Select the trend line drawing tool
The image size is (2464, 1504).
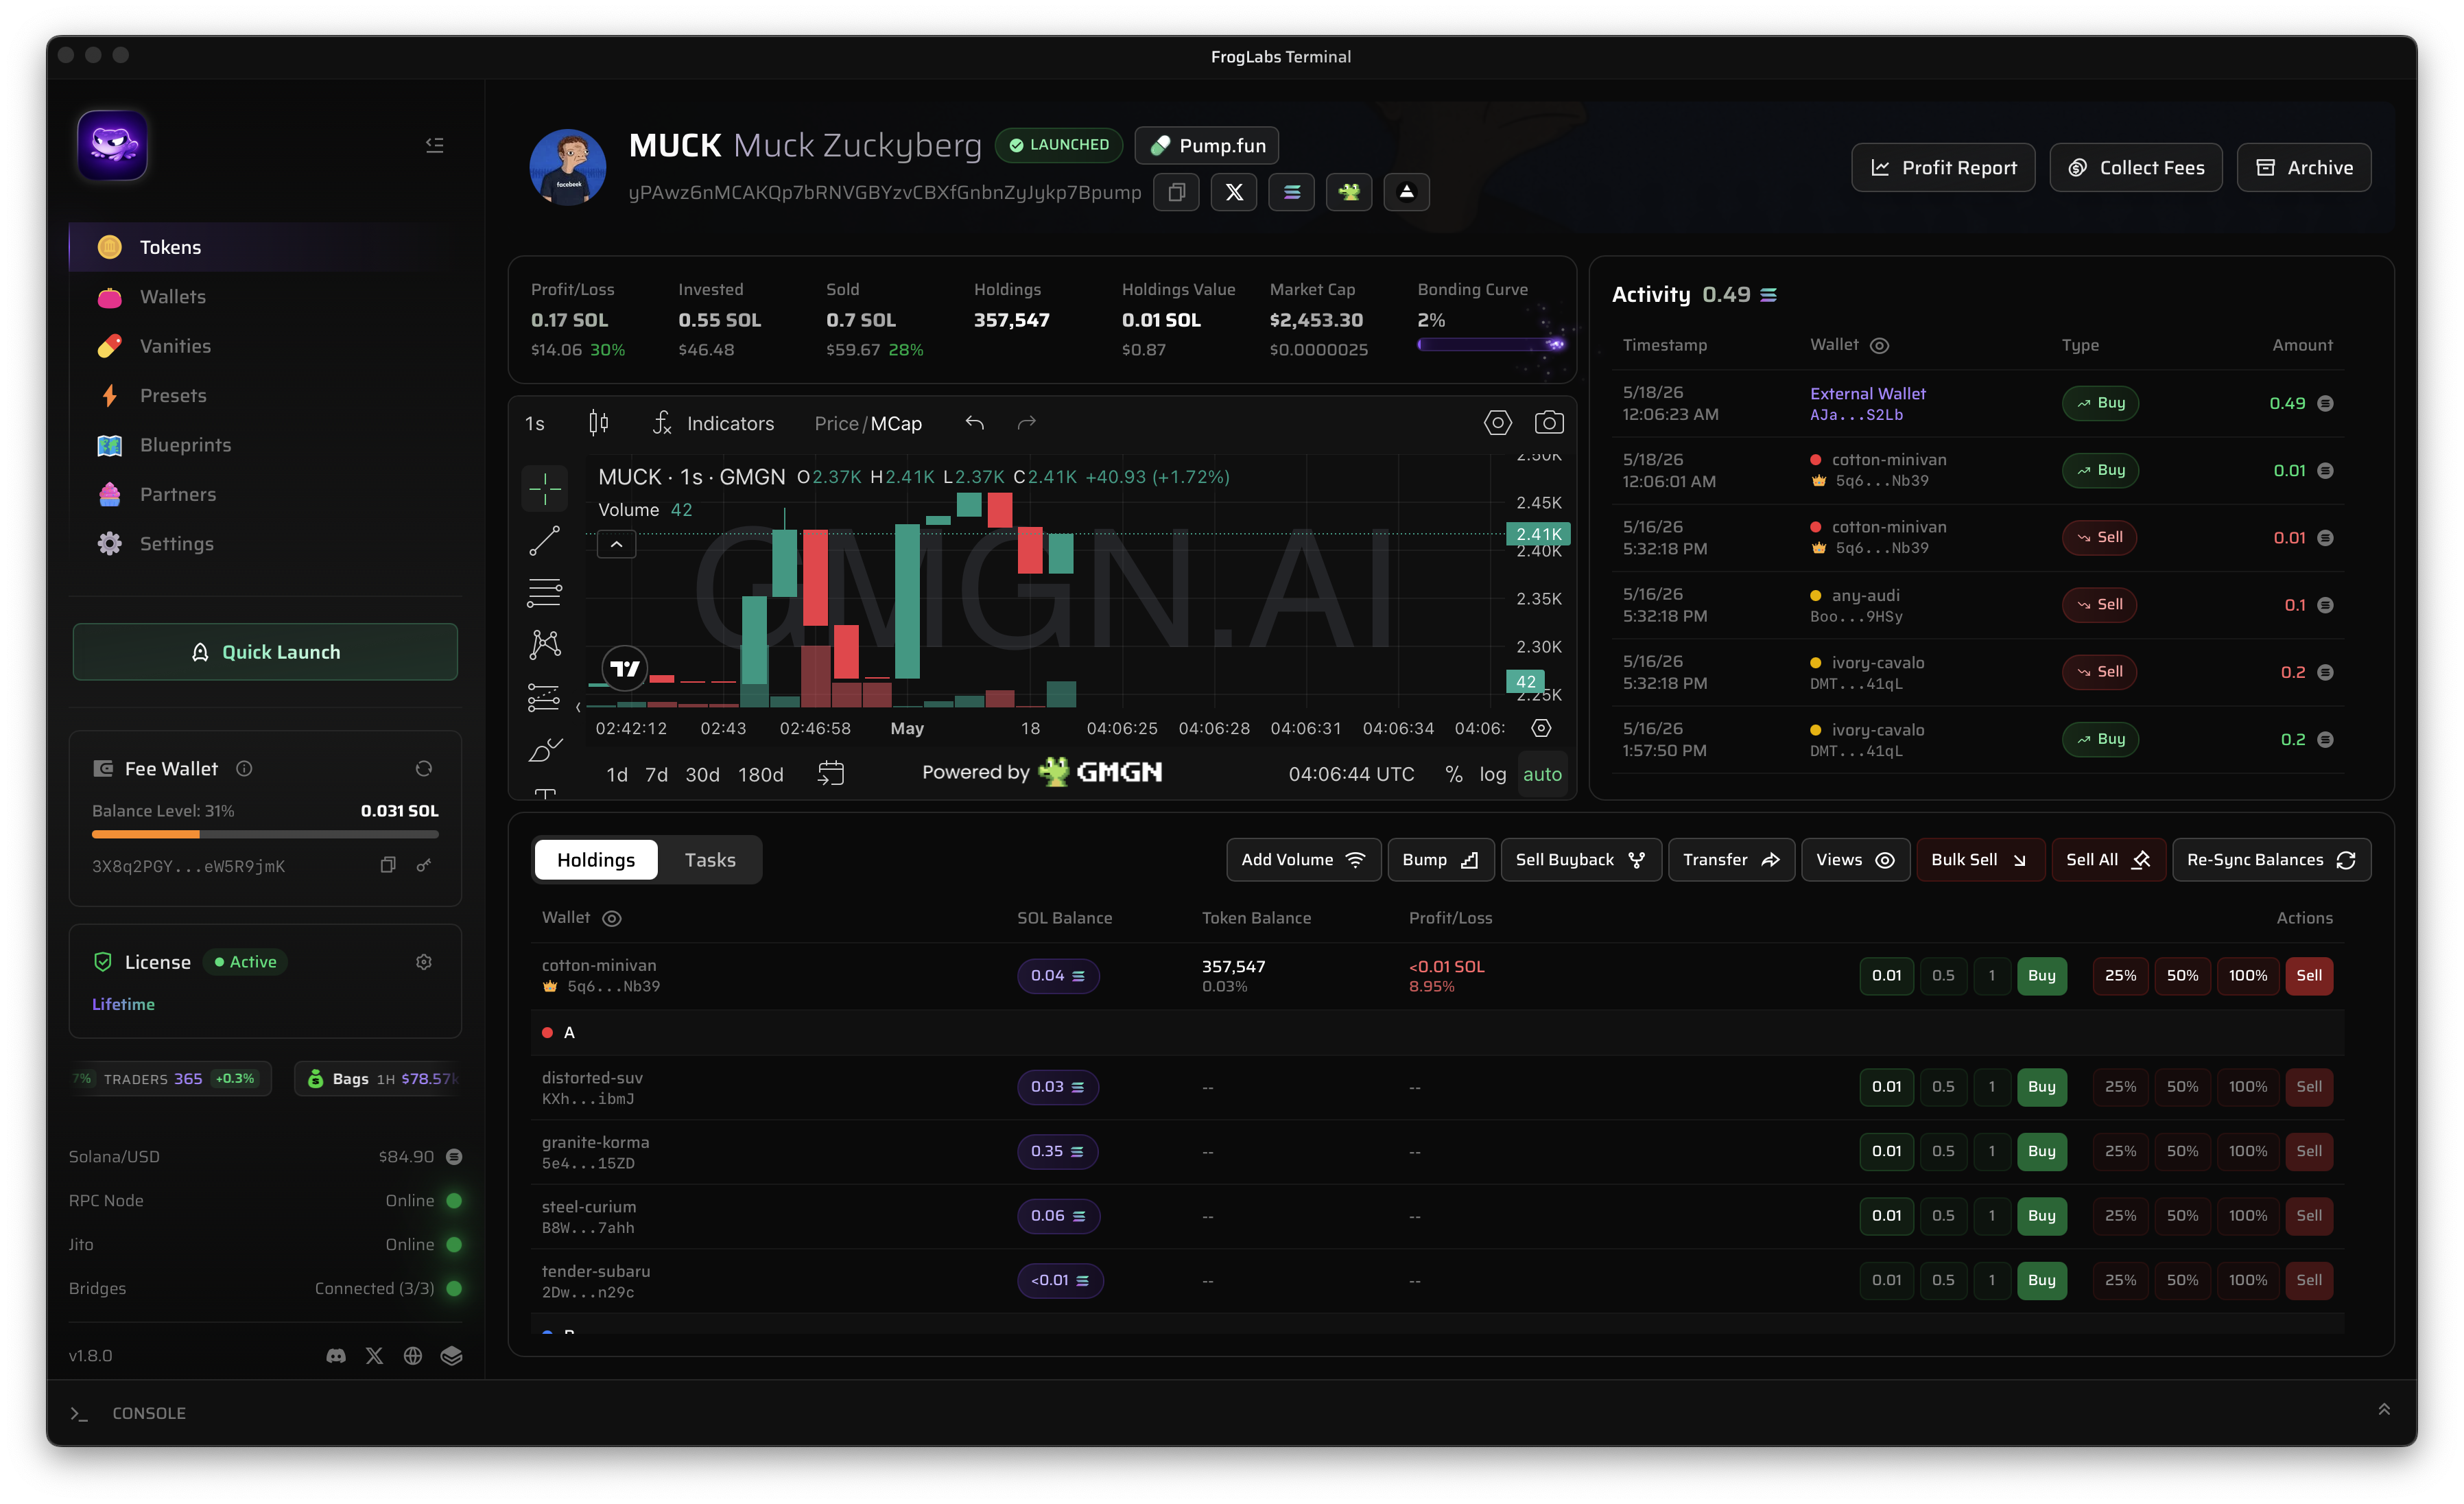[545, 541]
